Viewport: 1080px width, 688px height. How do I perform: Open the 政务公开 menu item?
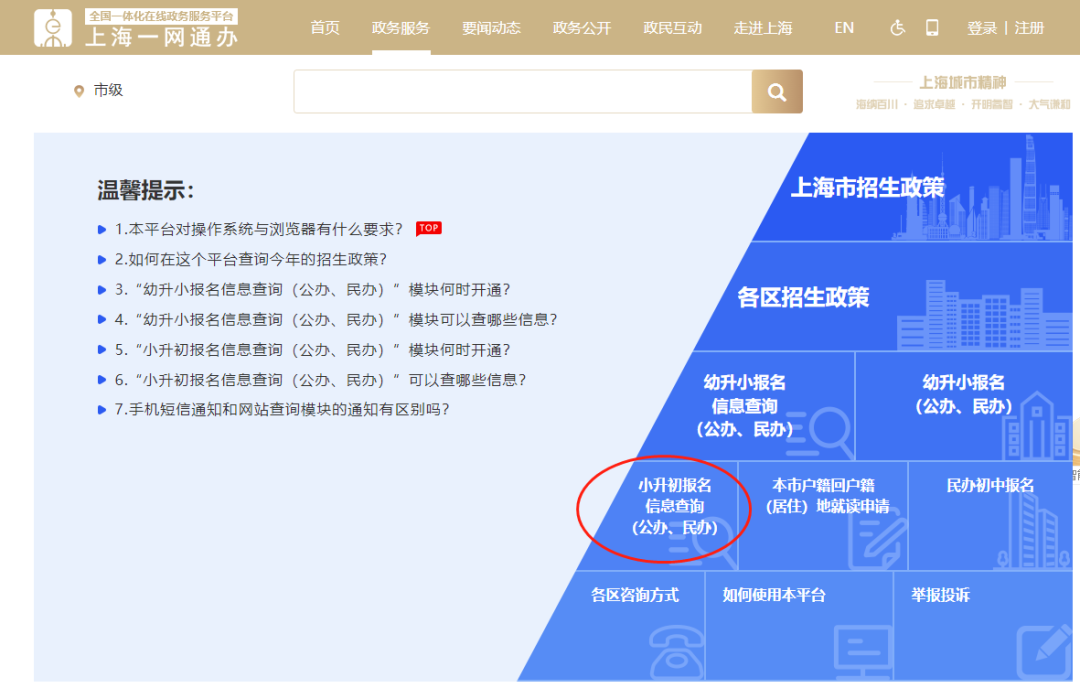coord(582,28)
